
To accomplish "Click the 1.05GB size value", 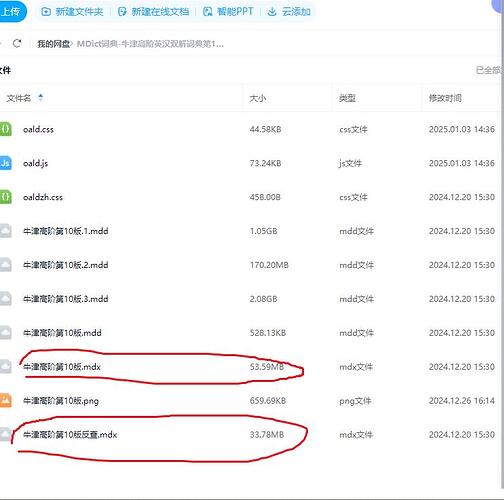I will [x=264, y=231].
